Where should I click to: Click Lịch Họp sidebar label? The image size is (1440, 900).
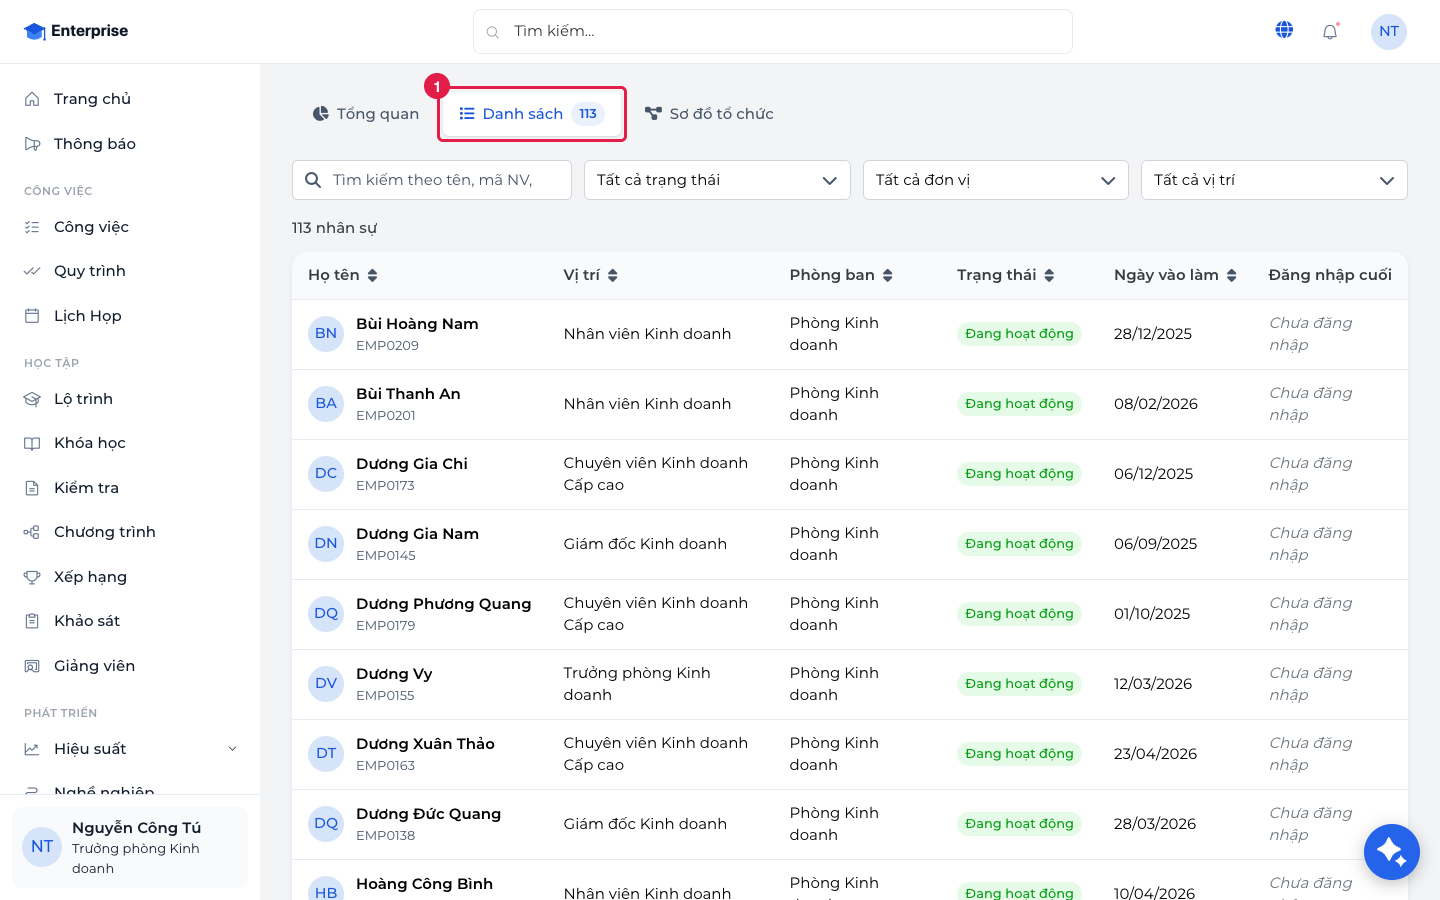88,316
